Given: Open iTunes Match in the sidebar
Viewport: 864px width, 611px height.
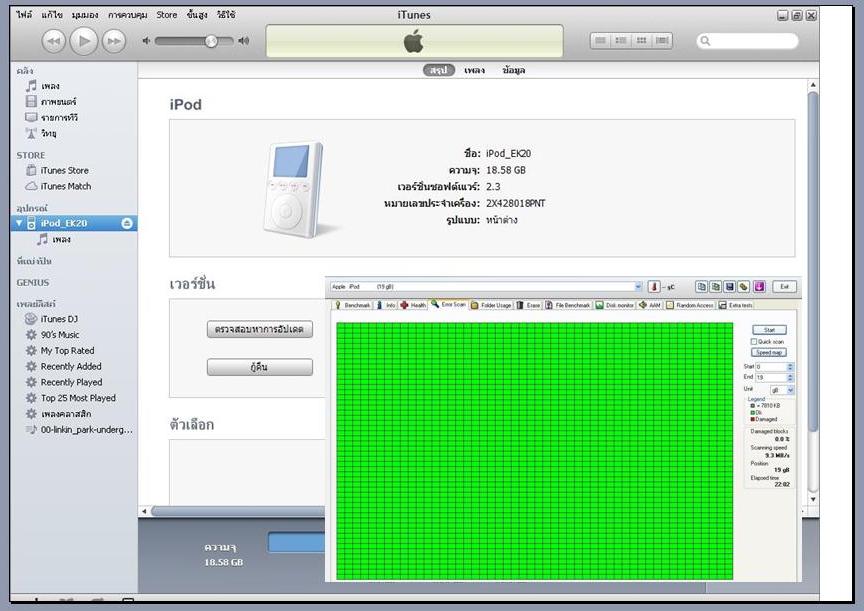Looking at the screenshot, I should [65, 186].
